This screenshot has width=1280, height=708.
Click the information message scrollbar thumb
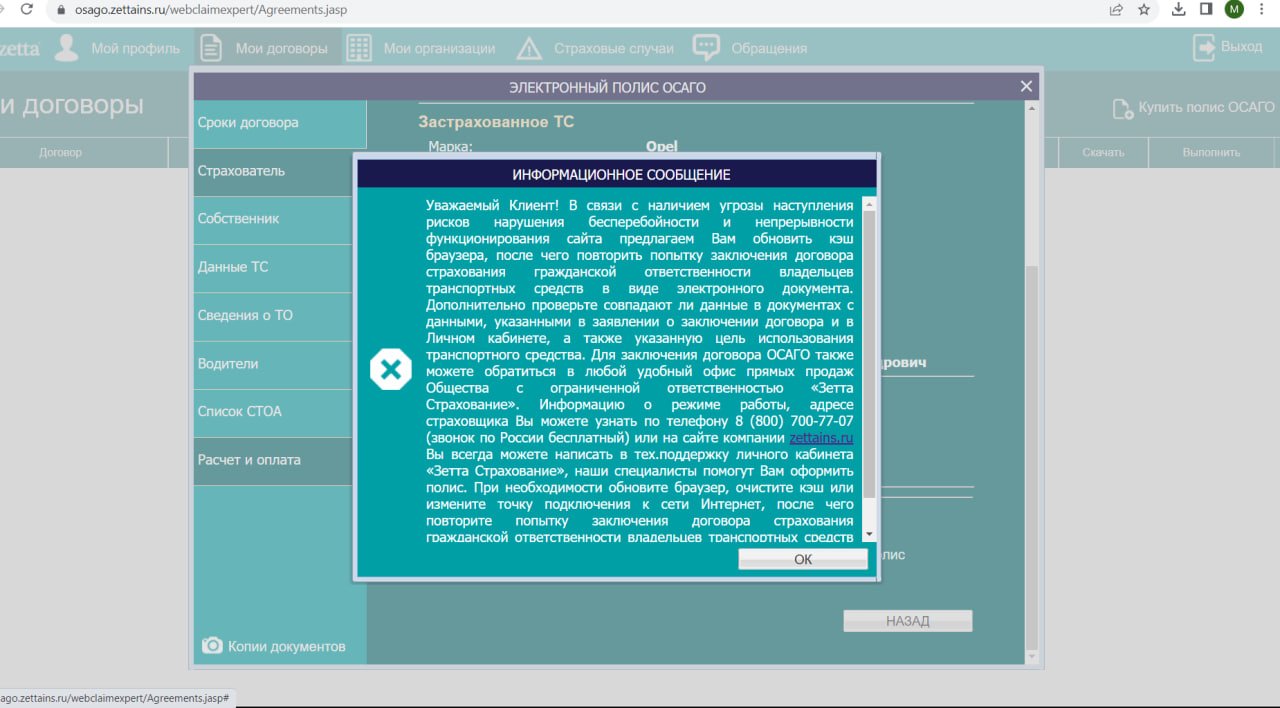pyautogui.click(x=869, y=355)
